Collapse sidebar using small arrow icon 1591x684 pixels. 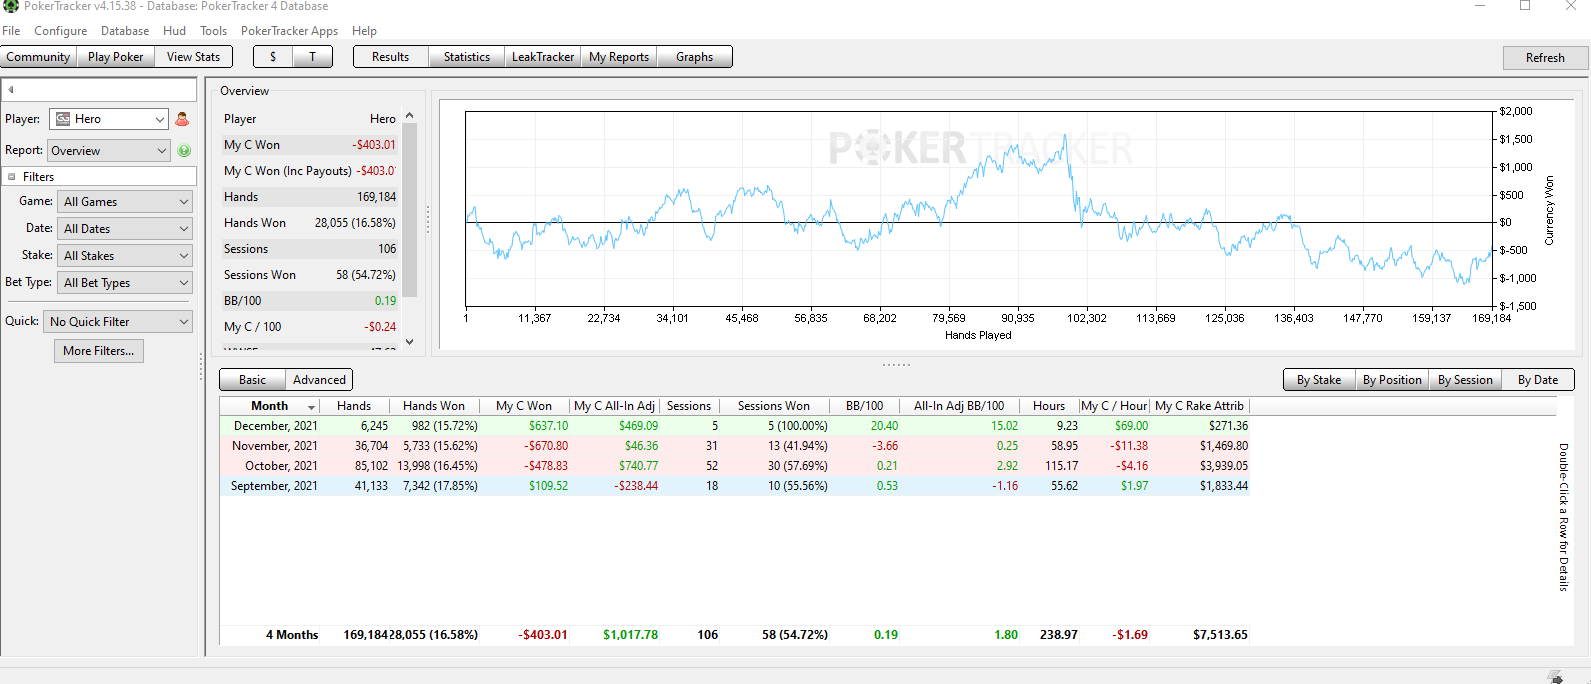coord(11,90)
